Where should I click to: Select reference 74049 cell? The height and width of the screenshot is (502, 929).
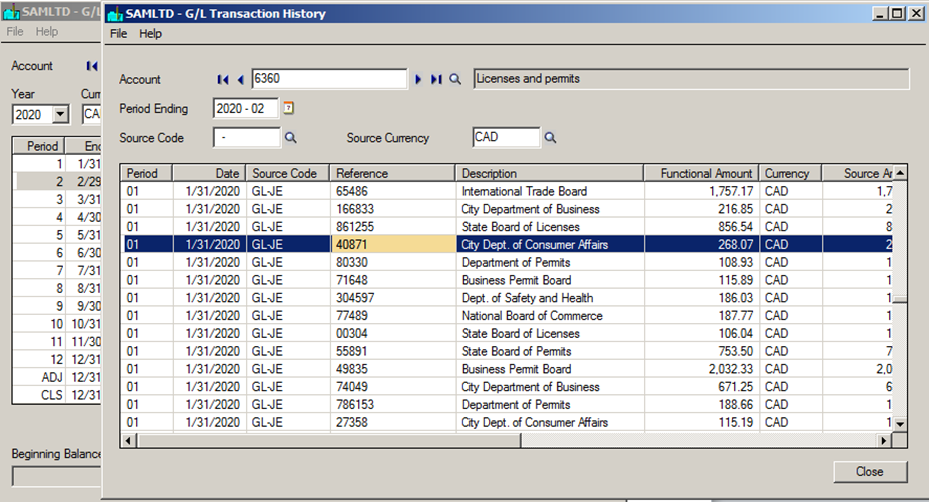coord(393,386)
